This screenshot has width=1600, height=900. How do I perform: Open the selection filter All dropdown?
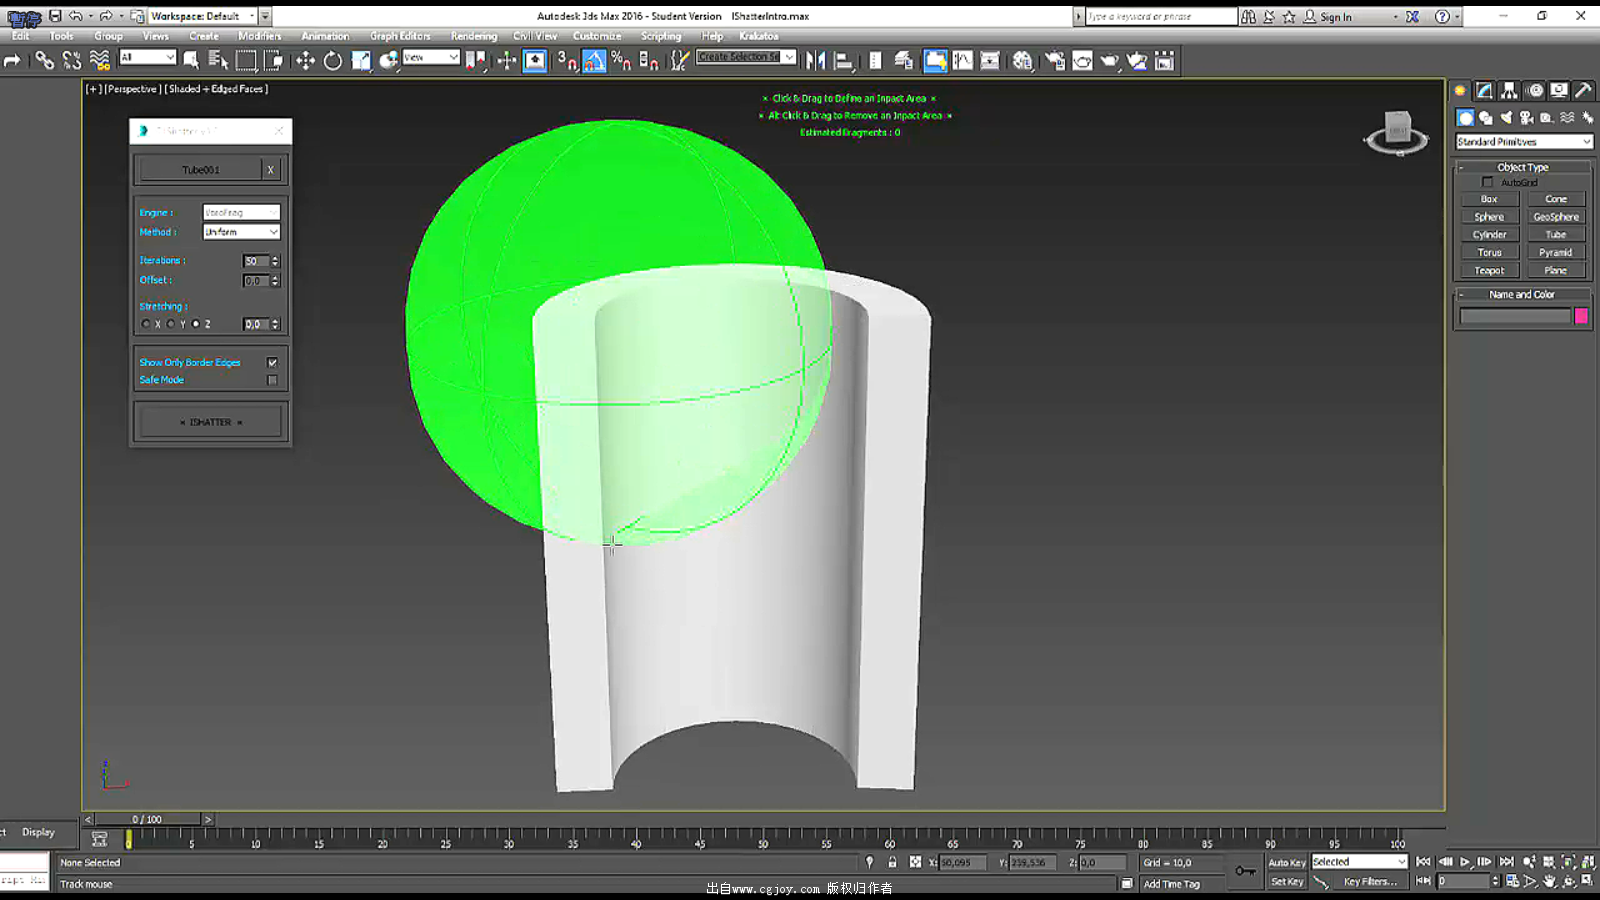click(147, 57)
